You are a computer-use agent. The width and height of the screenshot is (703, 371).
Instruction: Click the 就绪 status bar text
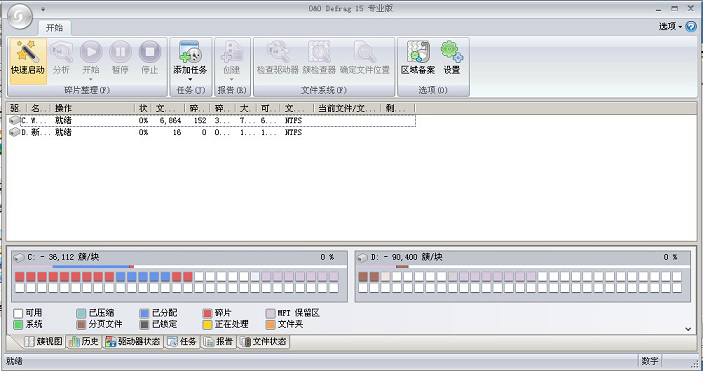pyautogui.click(x=14, y=361)
